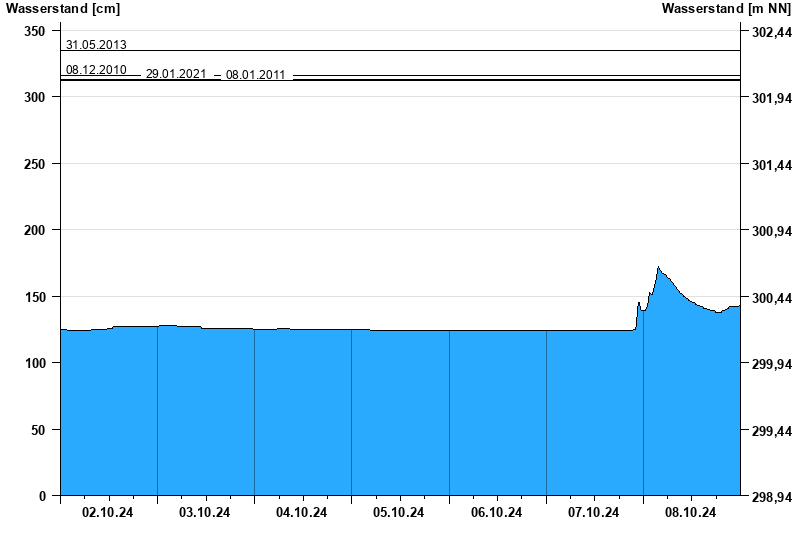Select the 200 cm y-axis tick label
Image resolution: width=800 pixels, height=550 pixels.
[35, 230]
